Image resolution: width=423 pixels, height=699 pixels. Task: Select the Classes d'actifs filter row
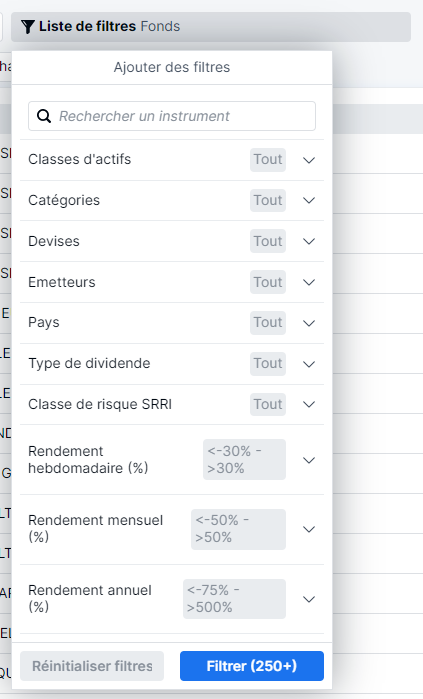172,160
